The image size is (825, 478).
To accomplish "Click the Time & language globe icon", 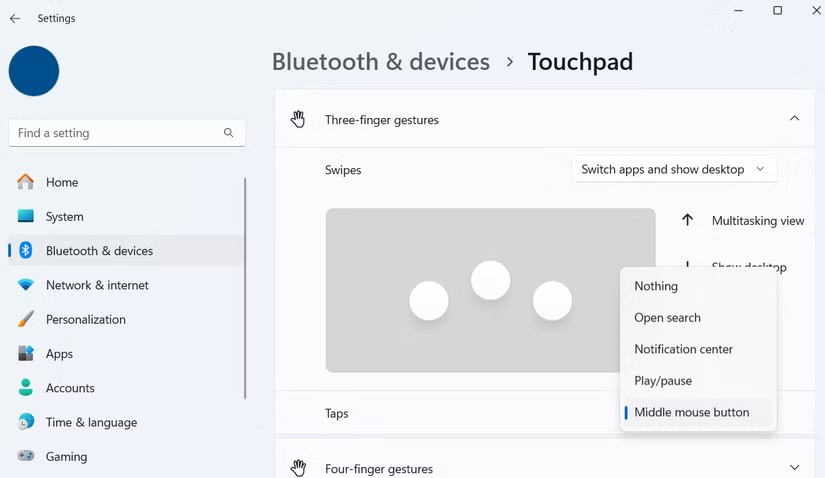I will 26,422.
